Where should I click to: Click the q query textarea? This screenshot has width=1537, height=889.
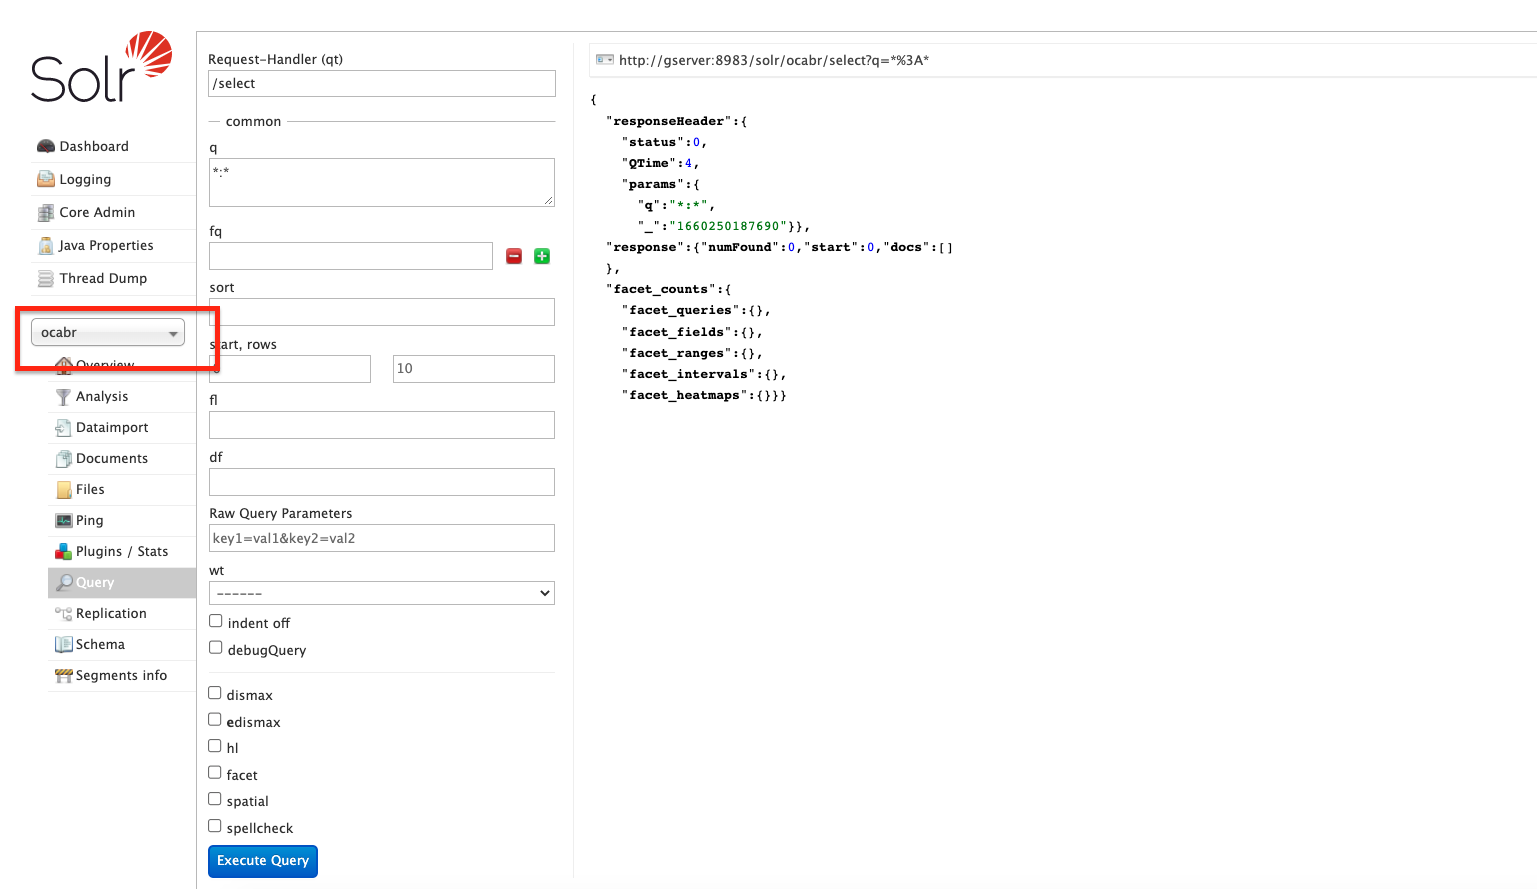[382, 182]
